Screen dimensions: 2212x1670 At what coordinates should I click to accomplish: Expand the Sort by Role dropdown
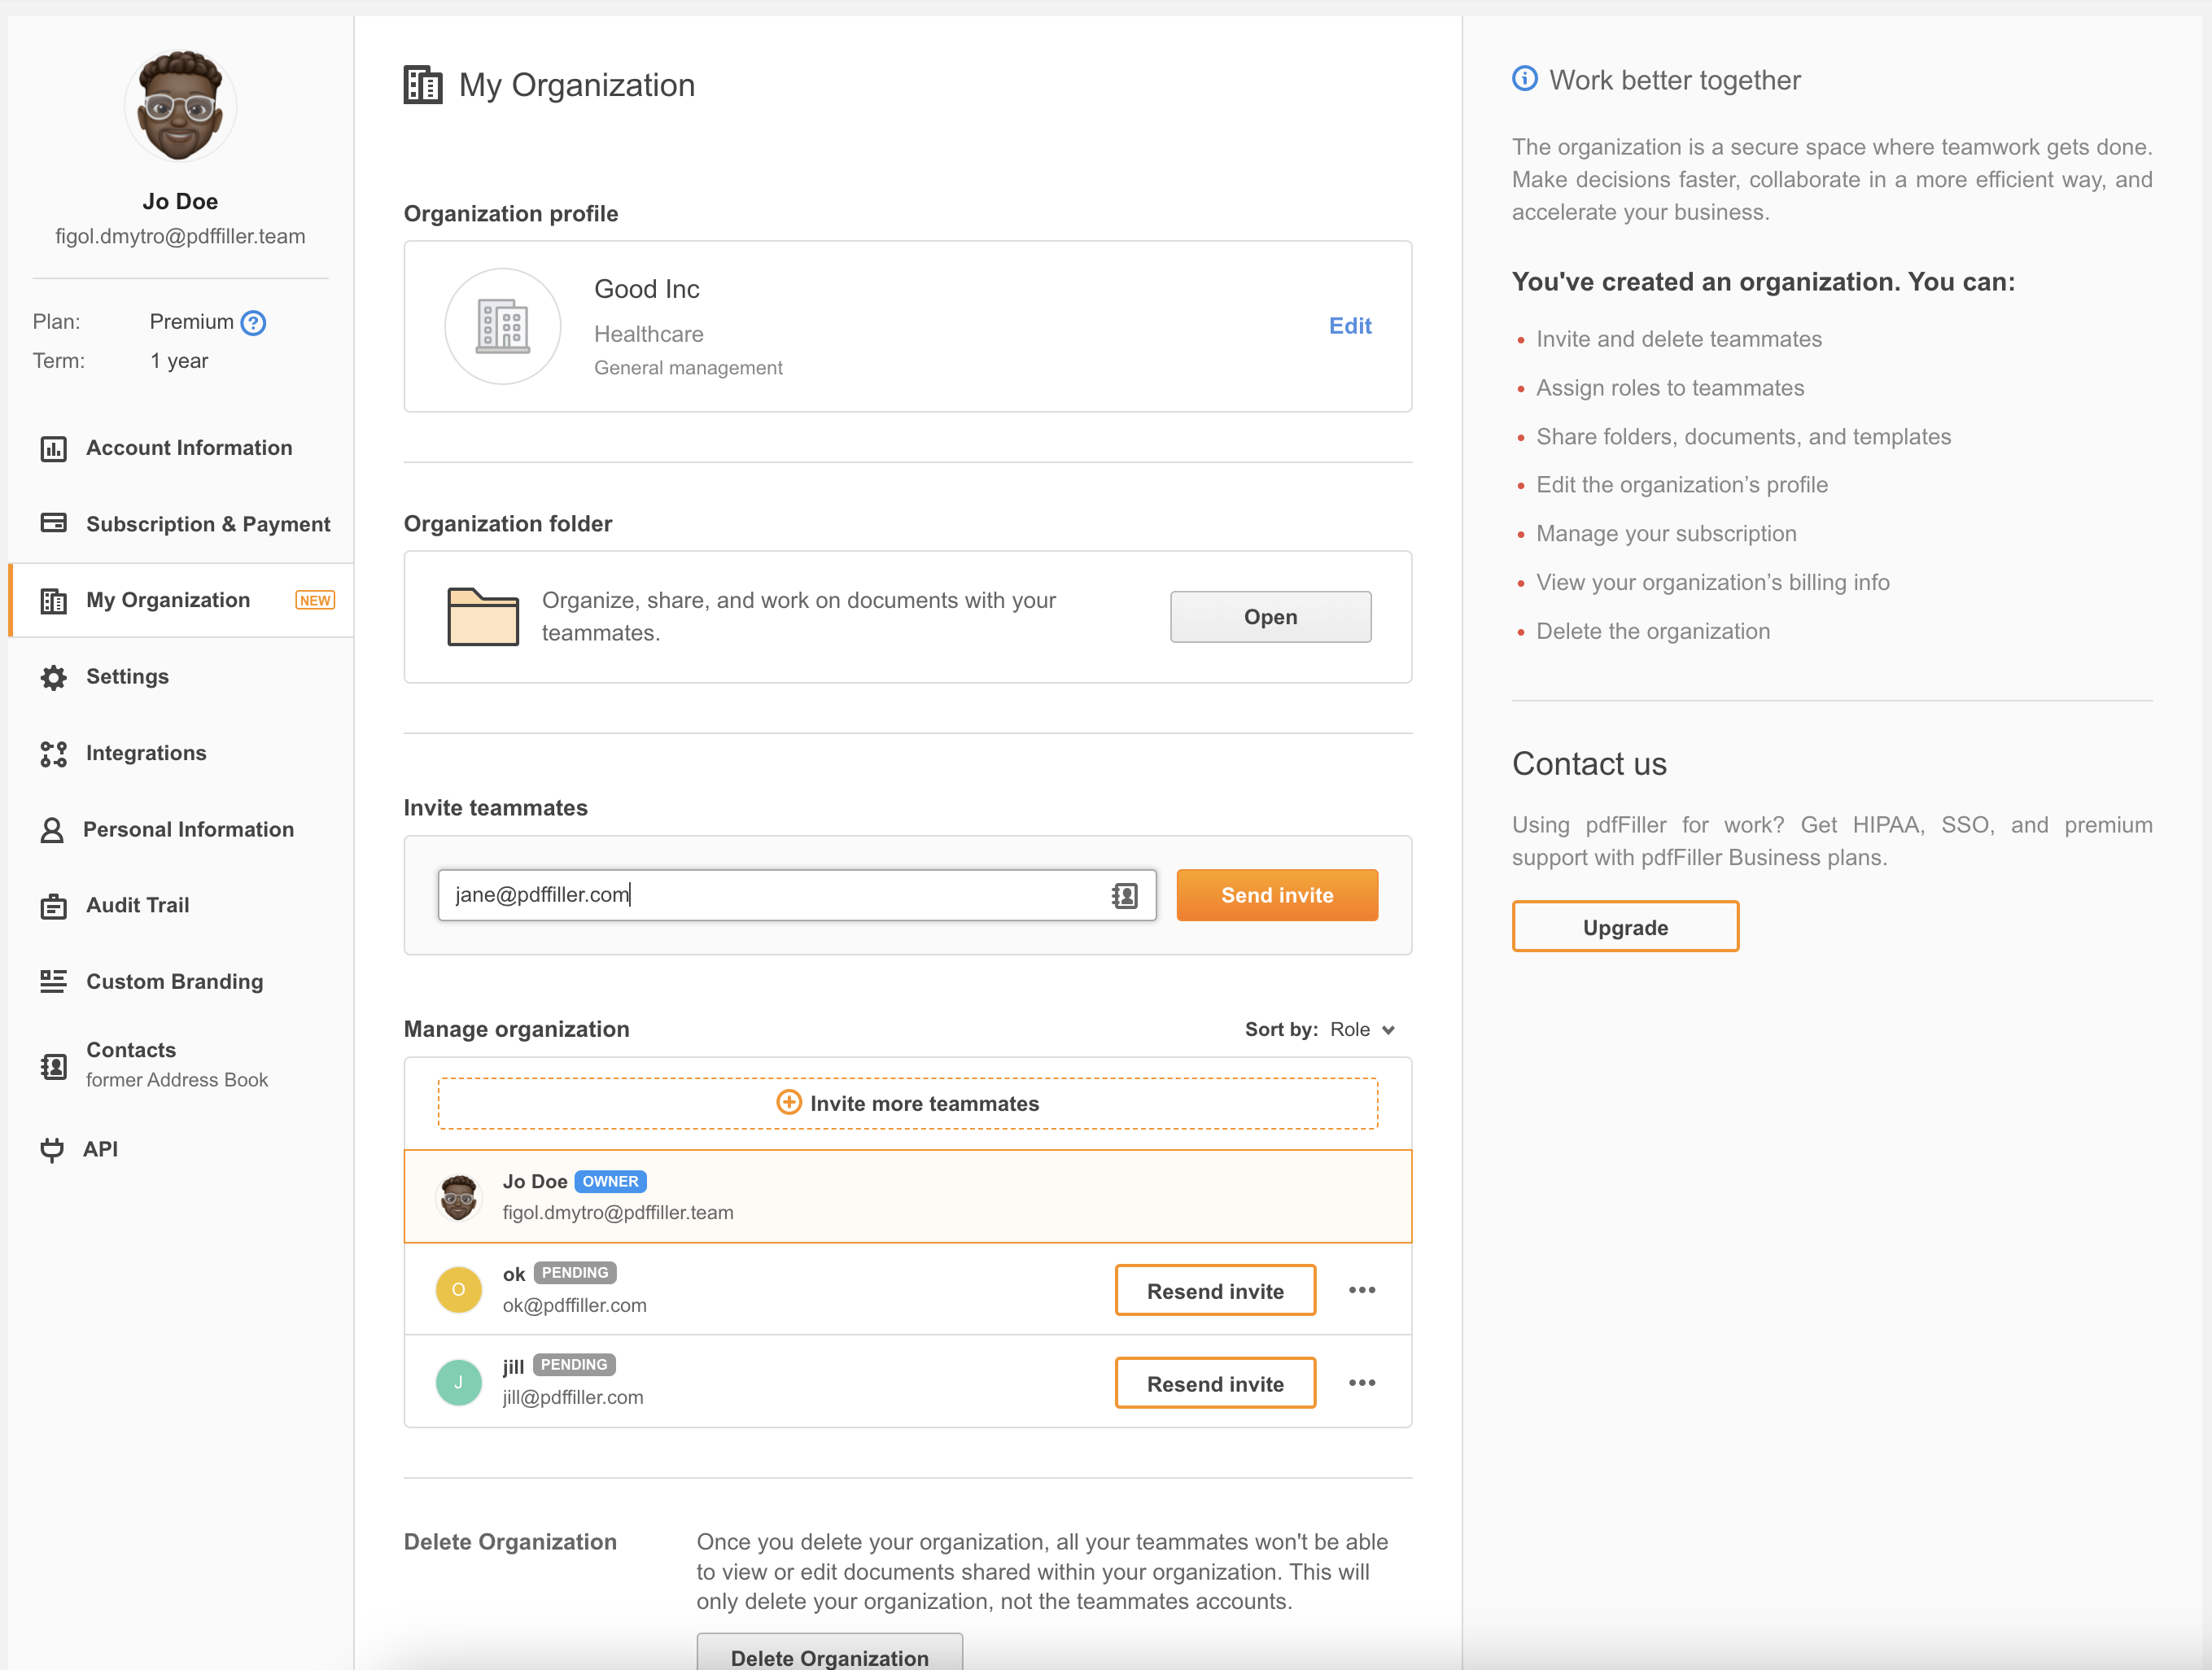1361,1030
